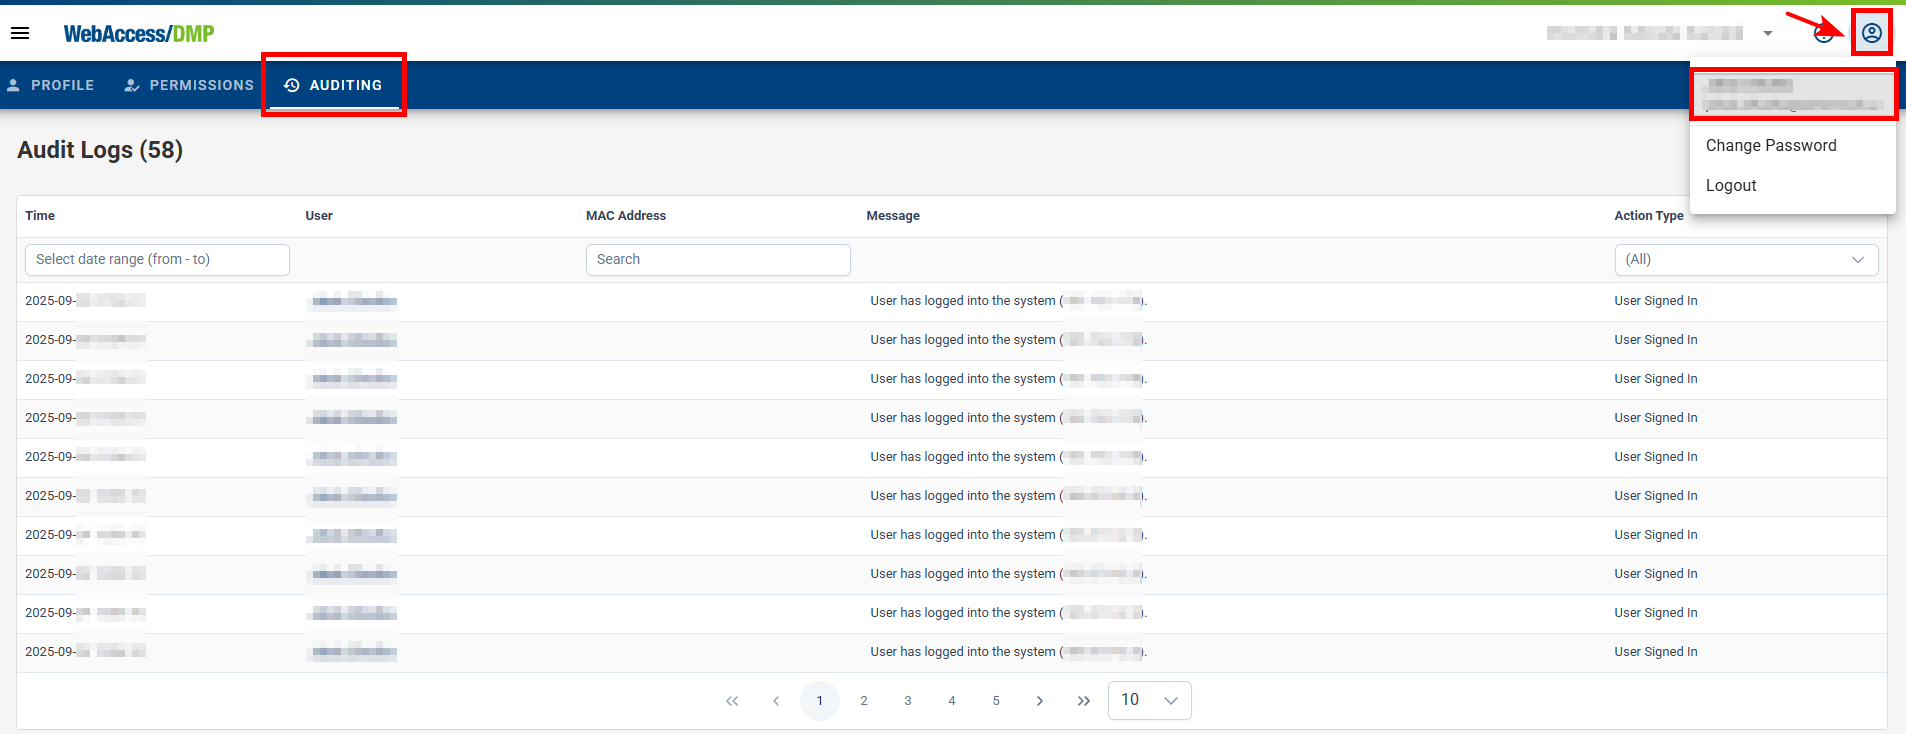Focus the MAC Address search field

718,260
